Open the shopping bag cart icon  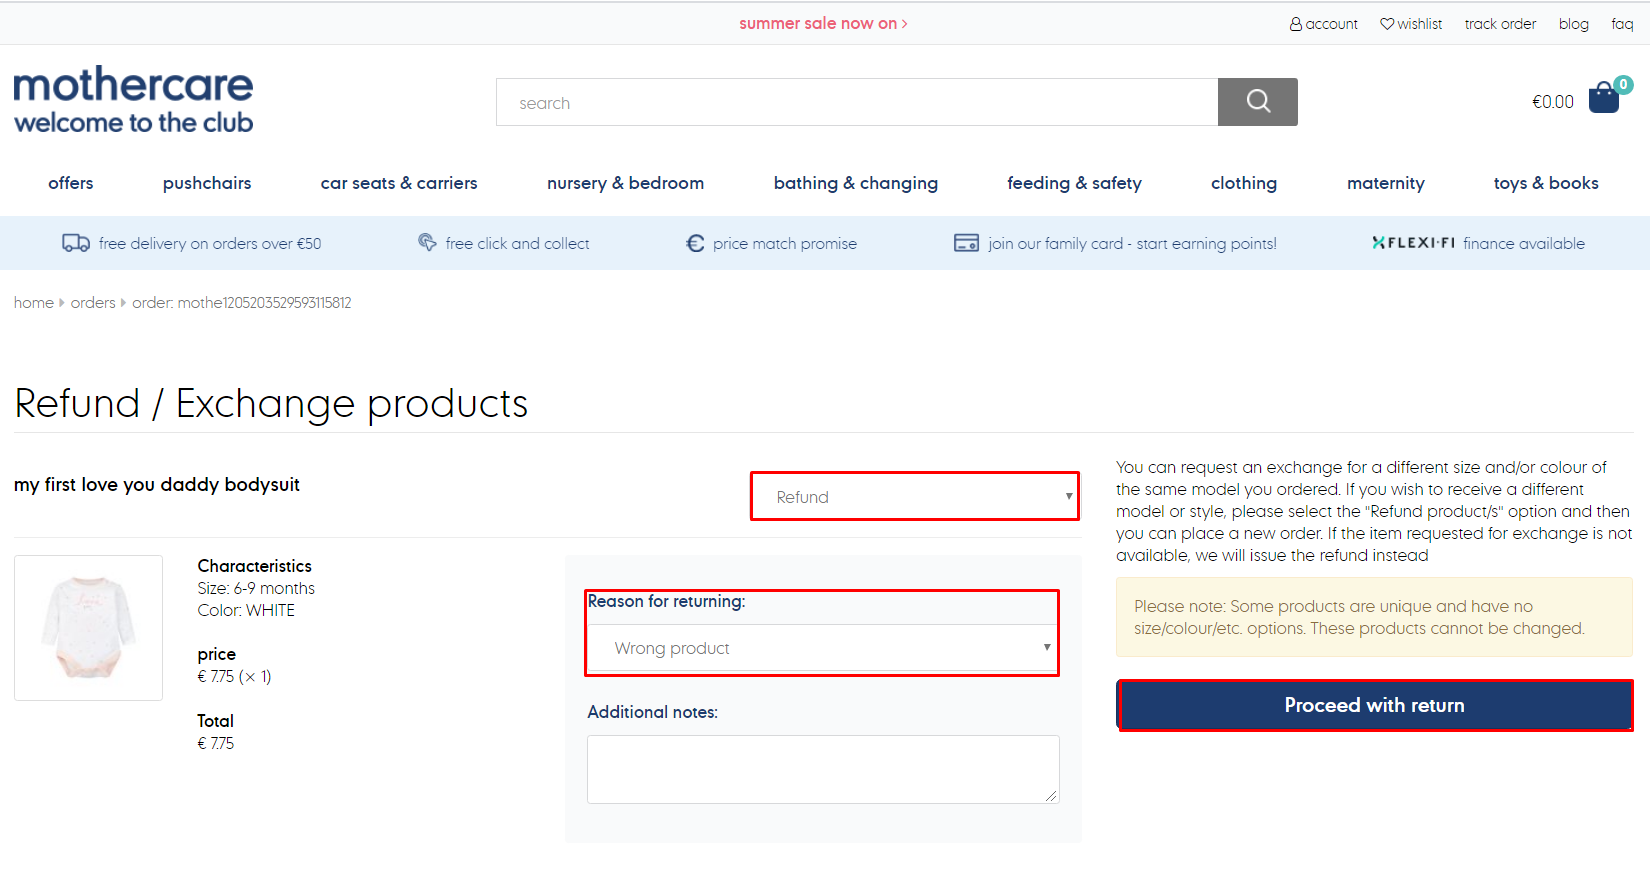pyautogui.click(x=1604, y=98)
